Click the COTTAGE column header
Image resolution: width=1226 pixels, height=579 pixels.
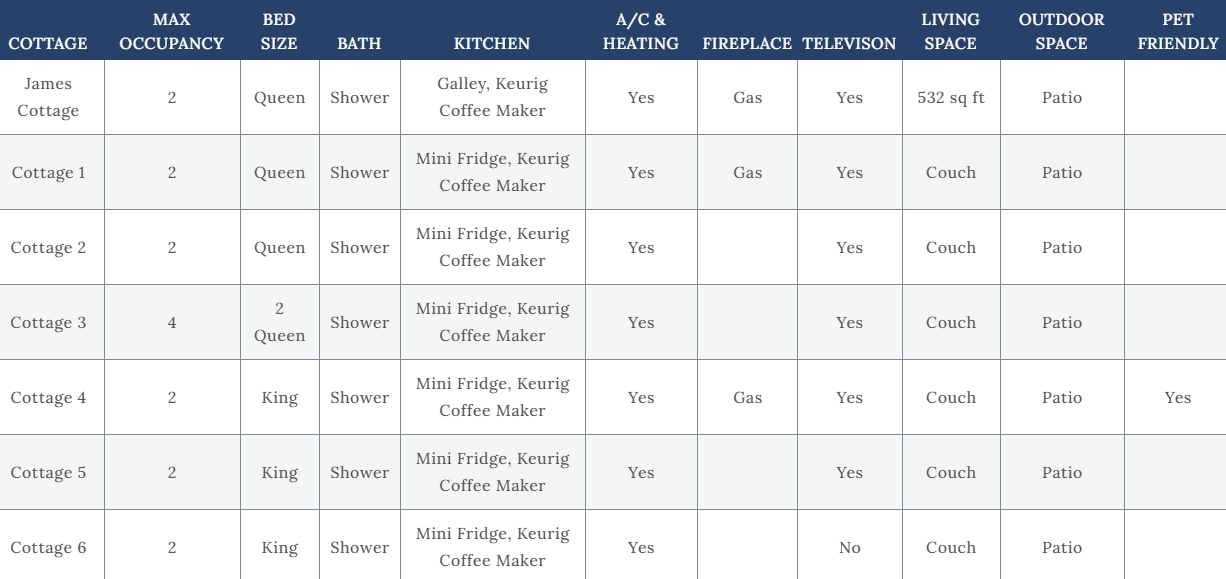tap(48, 43)
